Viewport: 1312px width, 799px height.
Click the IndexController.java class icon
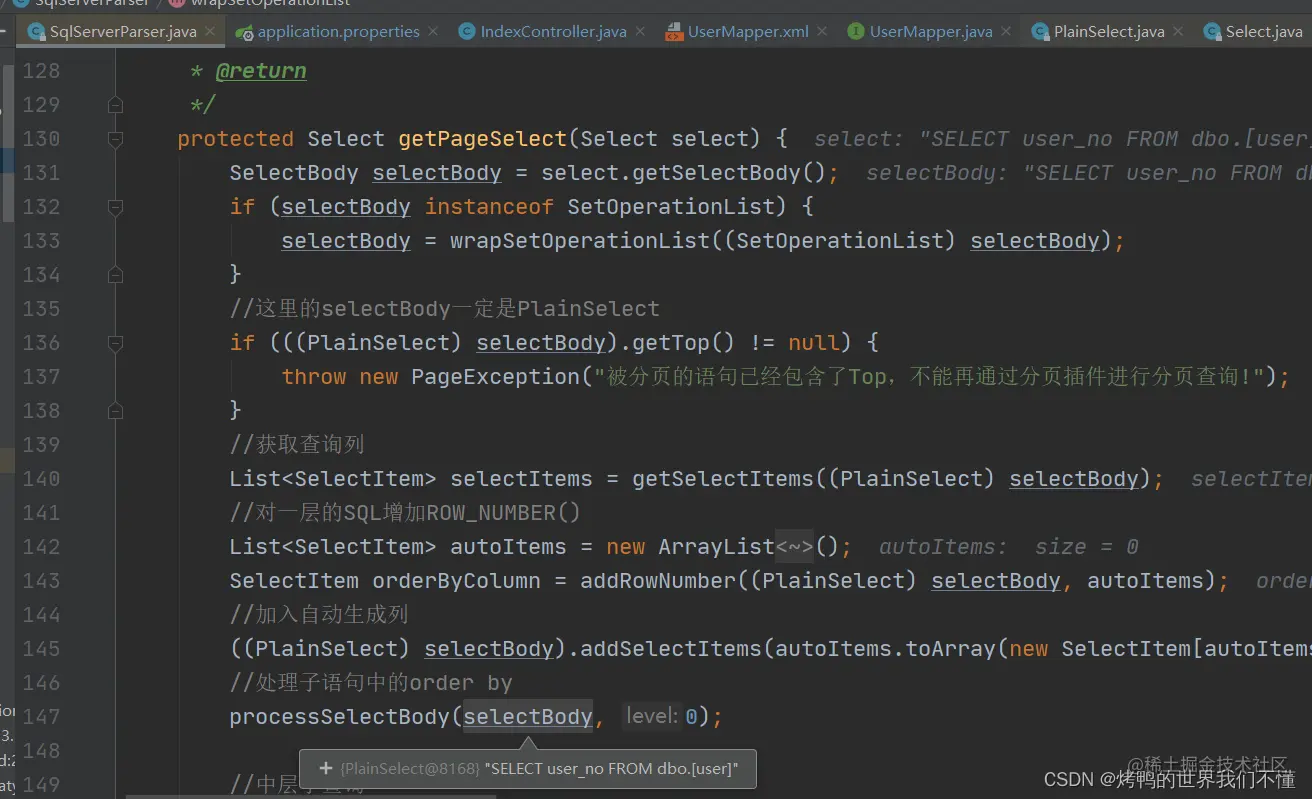pos(466,32)
